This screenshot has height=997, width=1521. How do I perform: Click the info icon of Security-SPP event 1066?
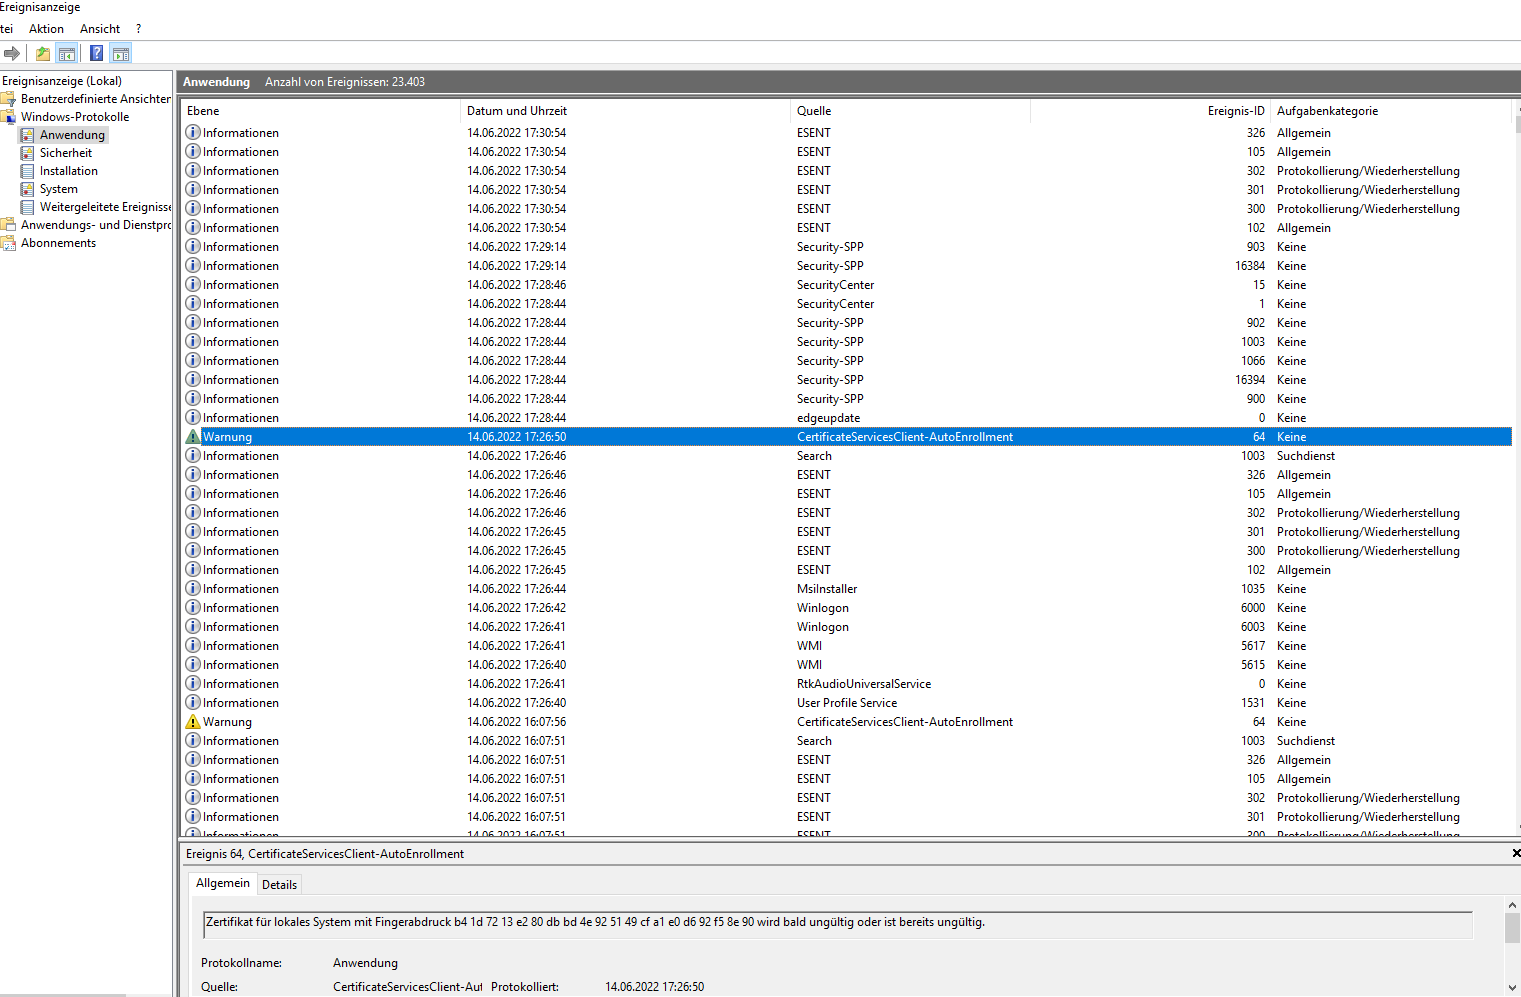(194, 361)
